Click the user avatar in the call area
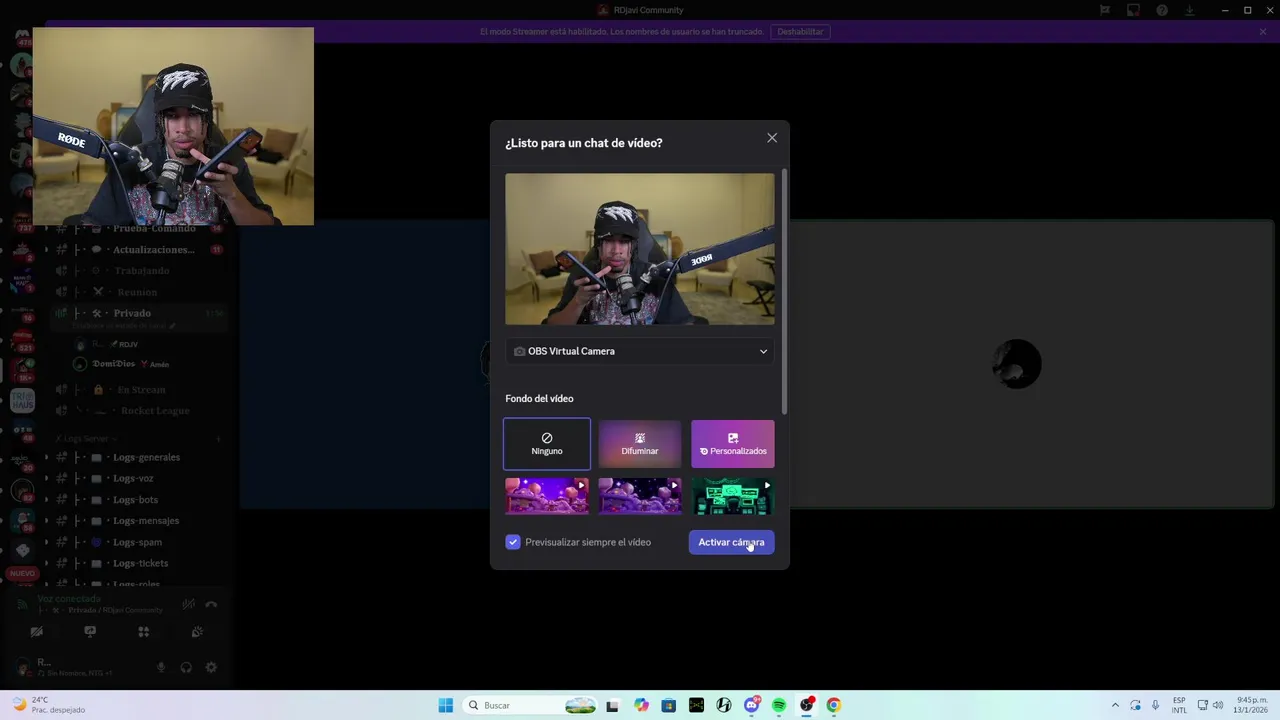1280x720 pixels. point(1017,364)
